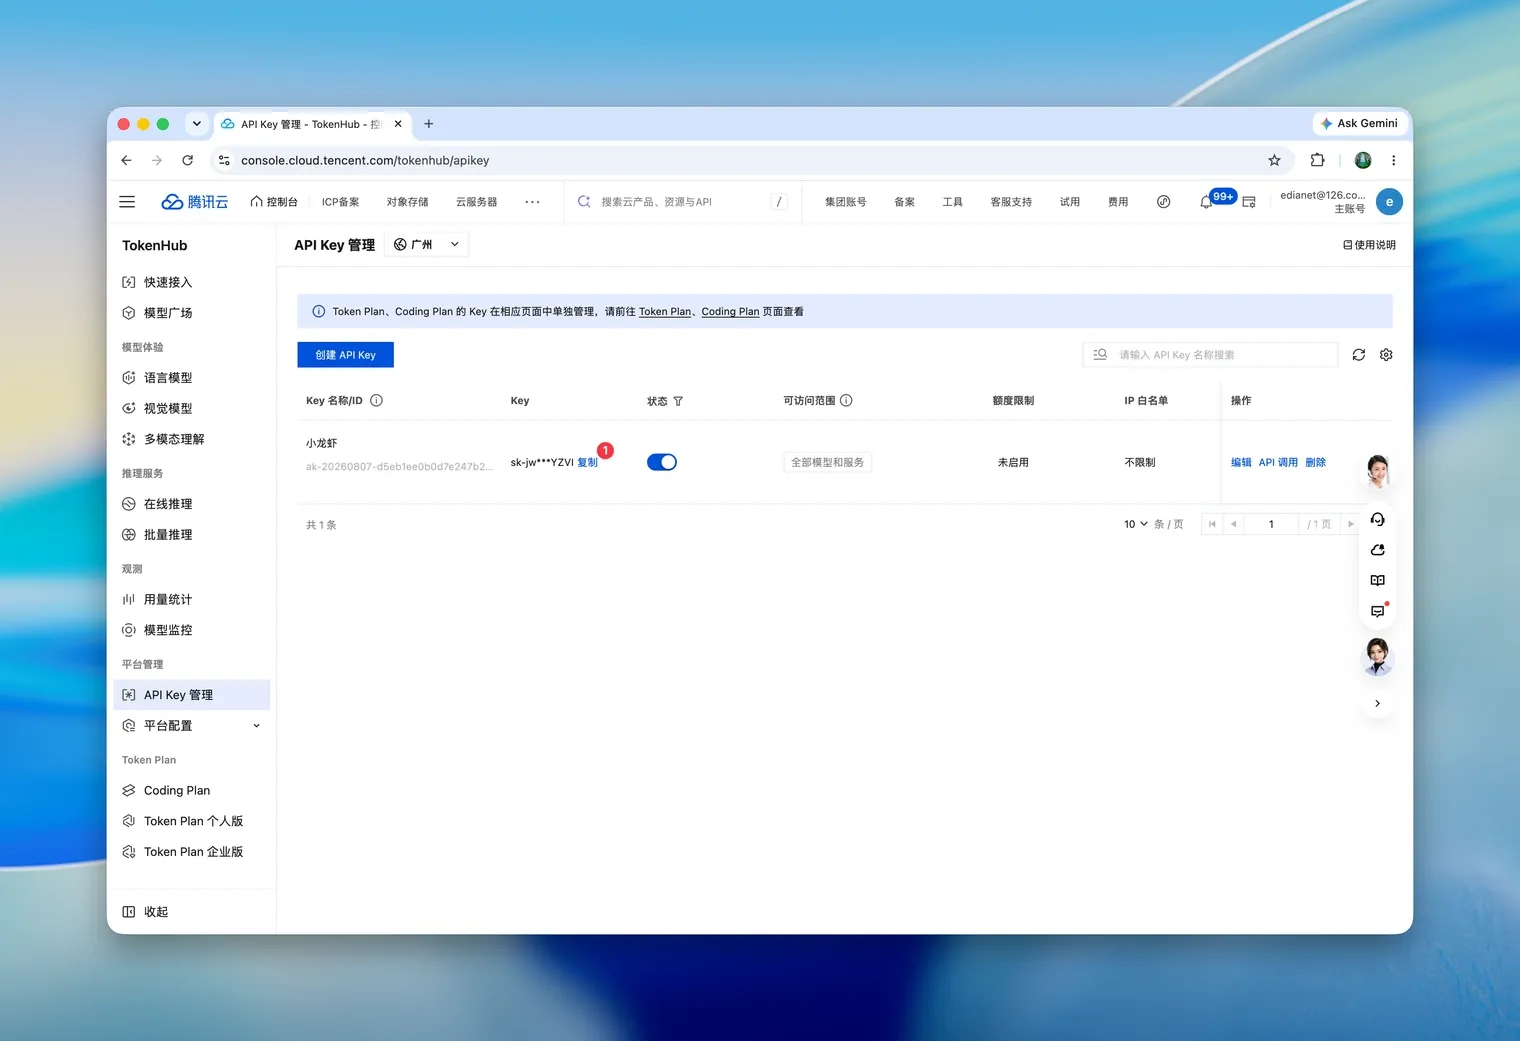Click the Chrome profile avatar

click(1362, 160)
